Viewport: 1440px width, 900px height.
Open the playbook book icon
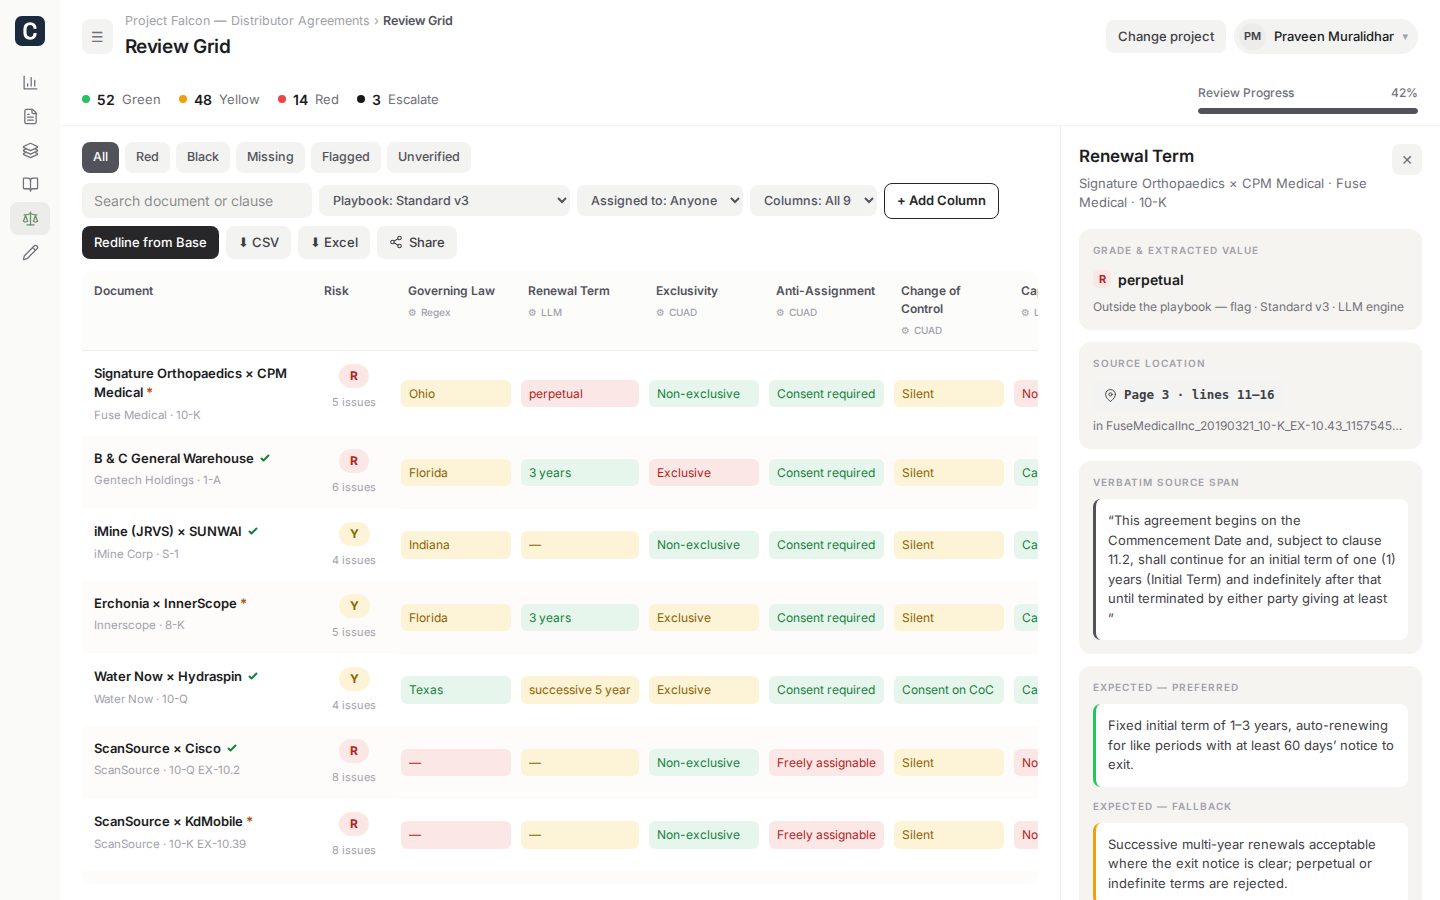[30, 185]
